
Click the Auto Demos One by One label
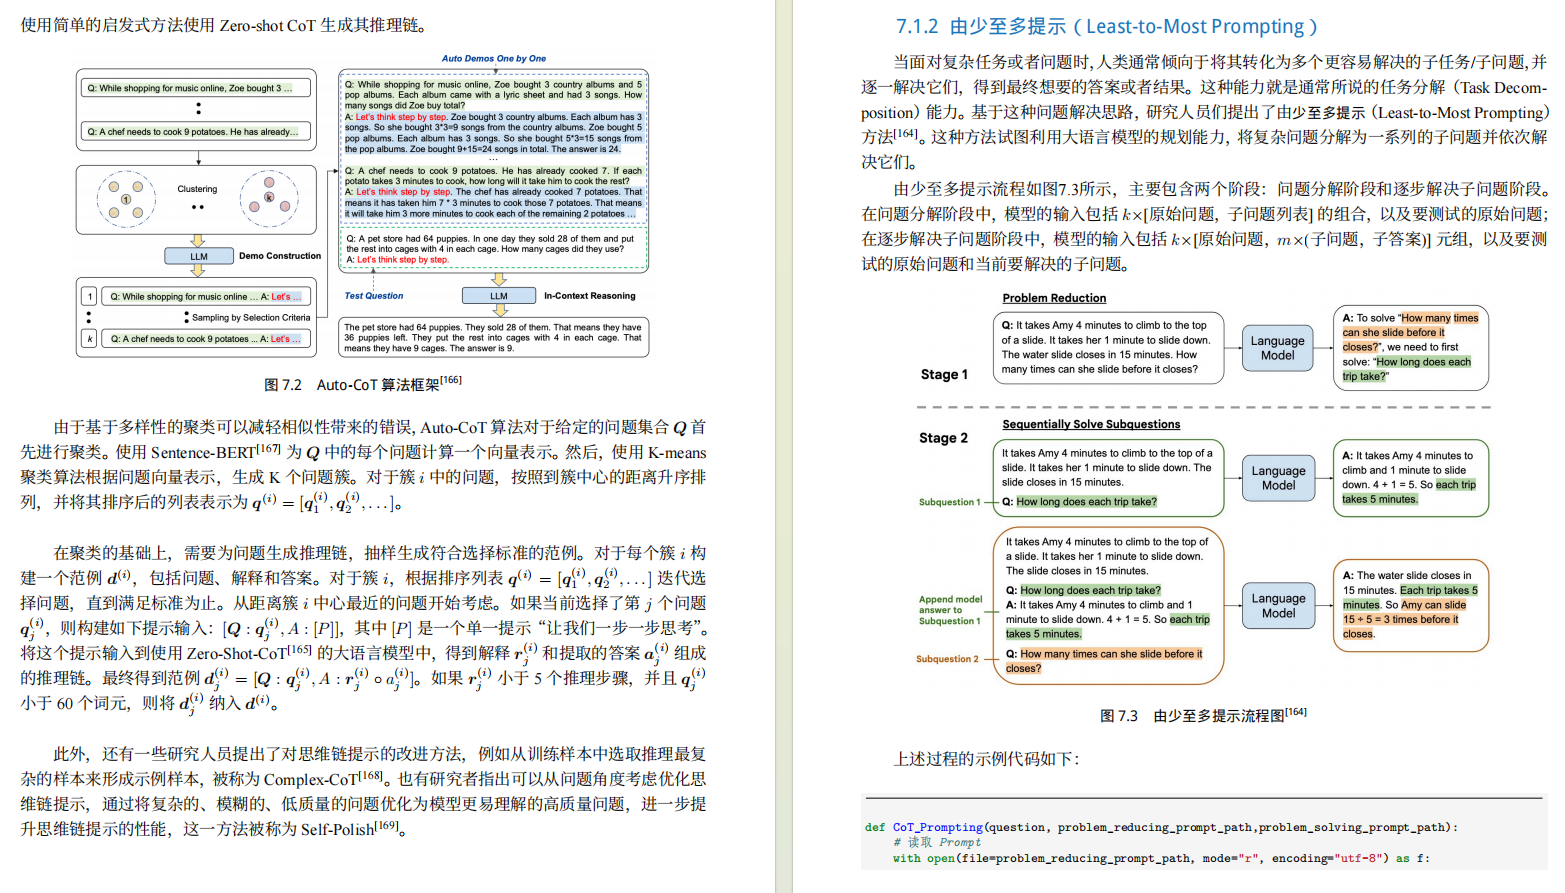pos(497,58)
